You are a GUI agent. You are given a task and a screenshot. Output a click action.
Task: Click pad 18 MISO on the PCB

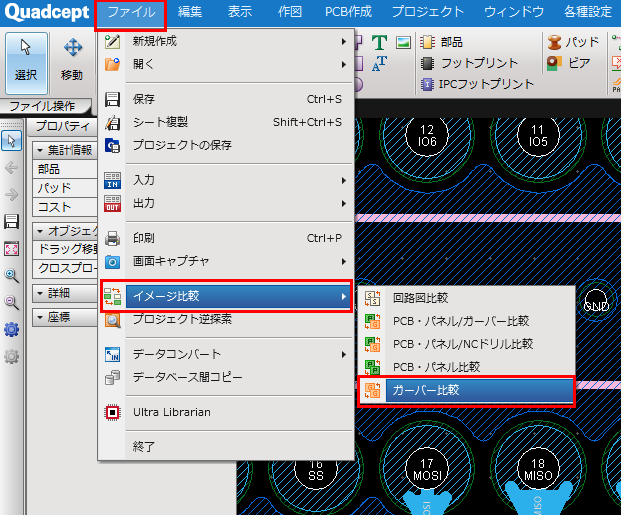point(538,469)
